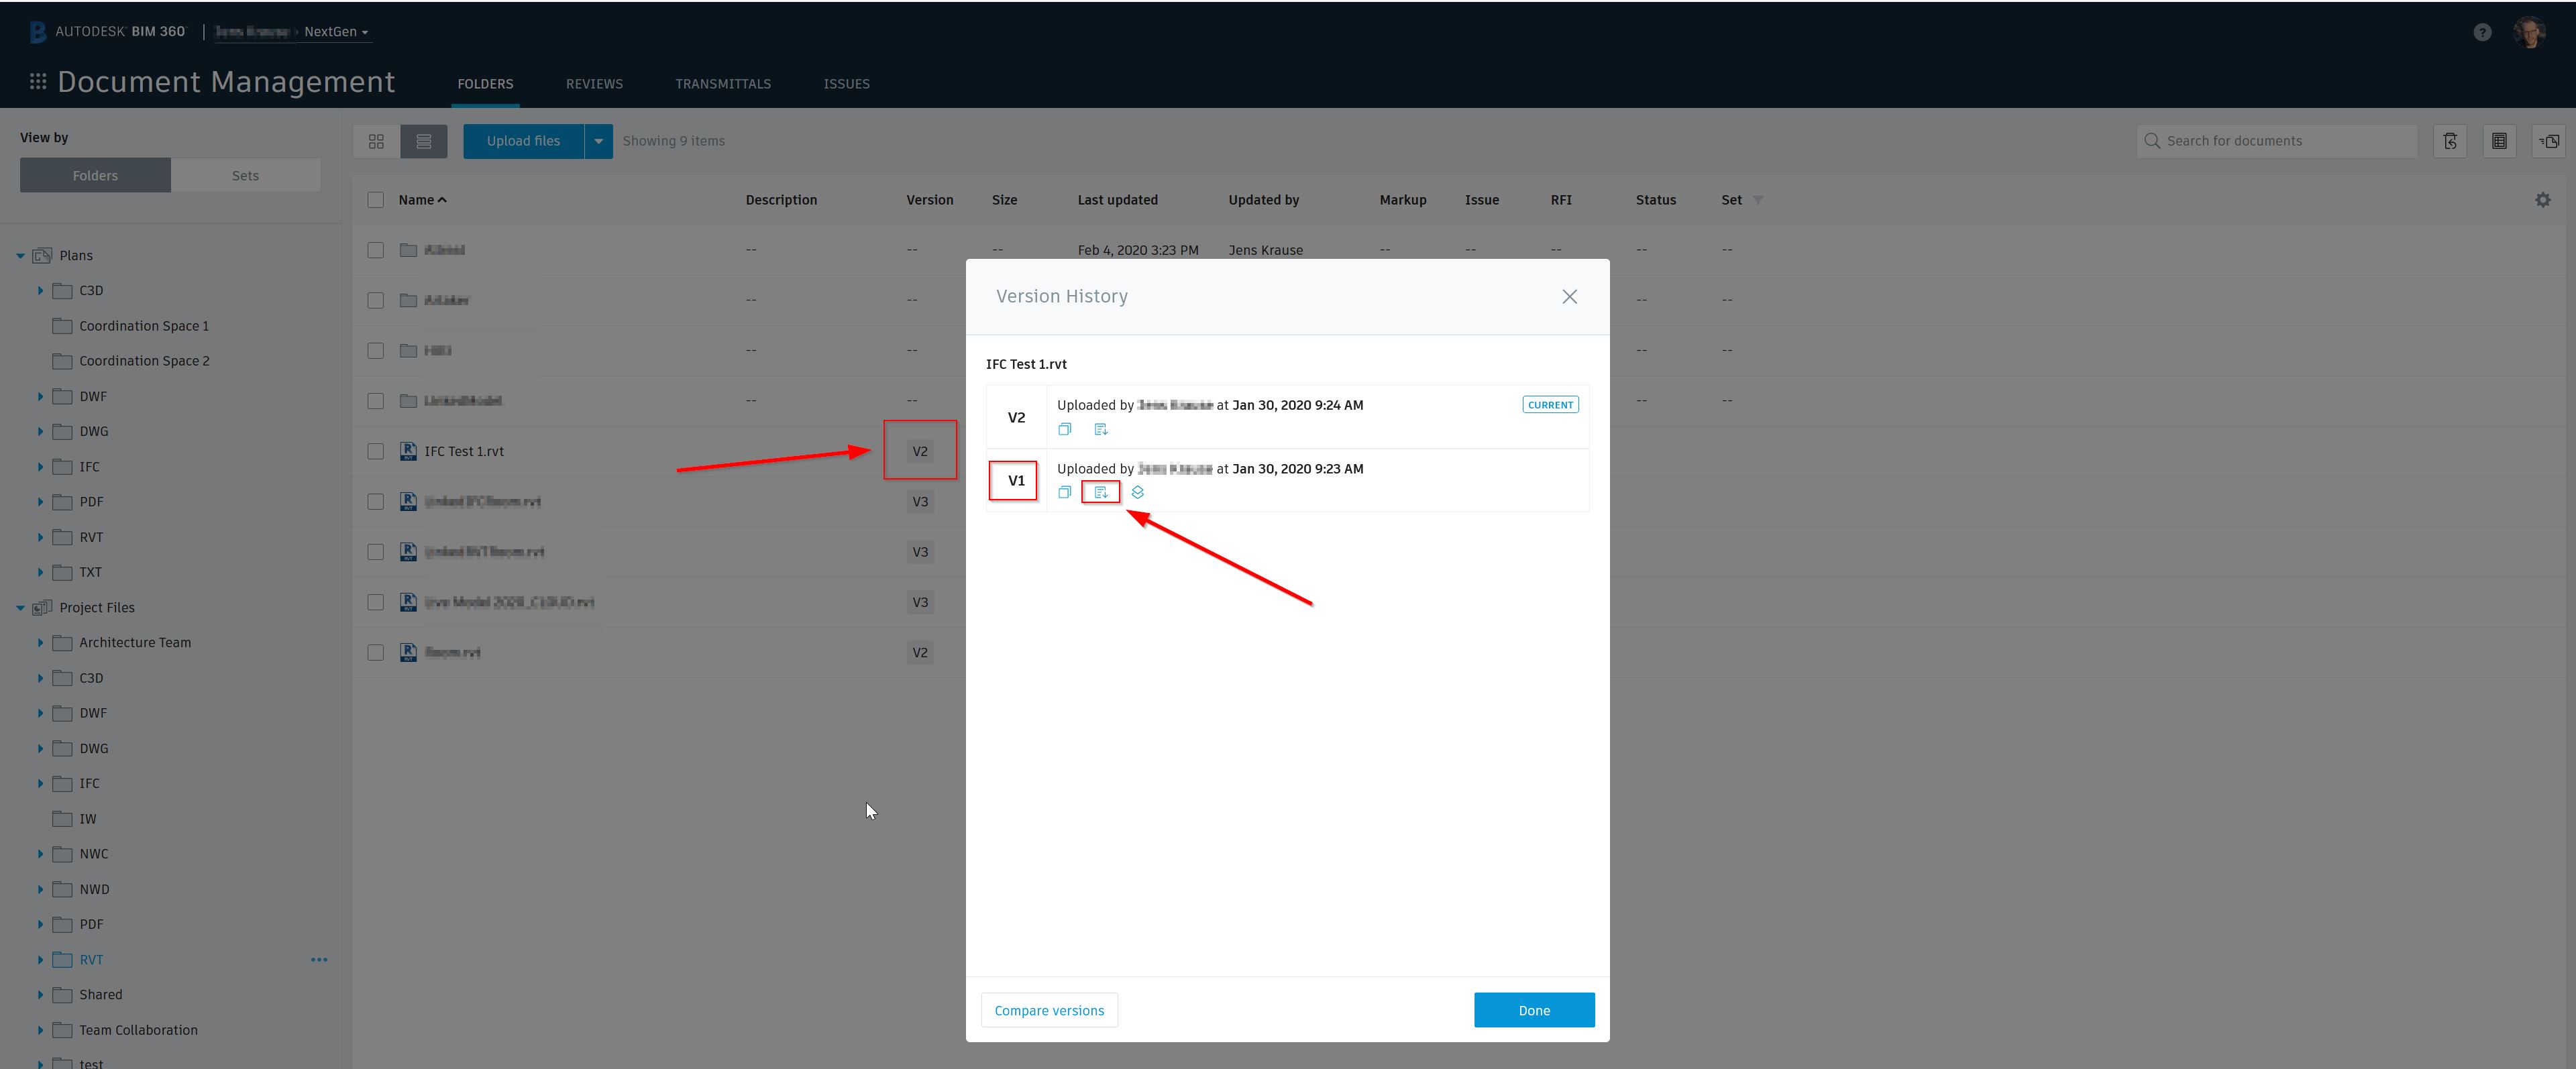Expand the Architecture Team folder
2576x1069 pixels.
pos(40,643)
